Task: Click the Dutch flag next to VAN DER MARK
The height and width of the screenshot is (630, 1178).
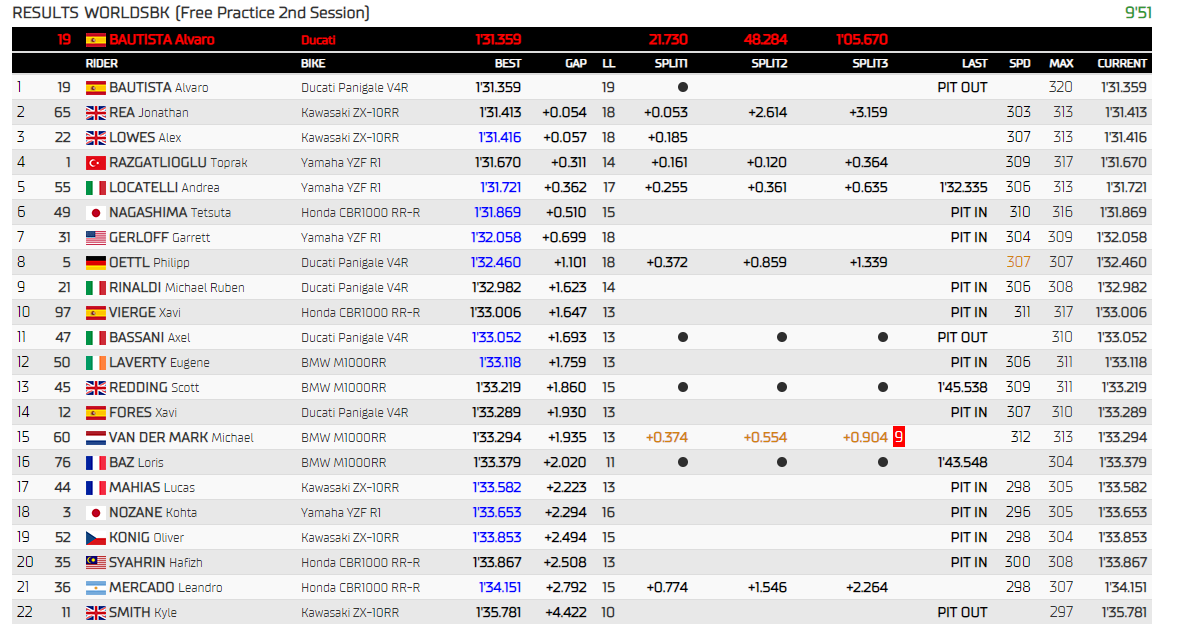Action: pyautogui.click(x=95, y=438)
